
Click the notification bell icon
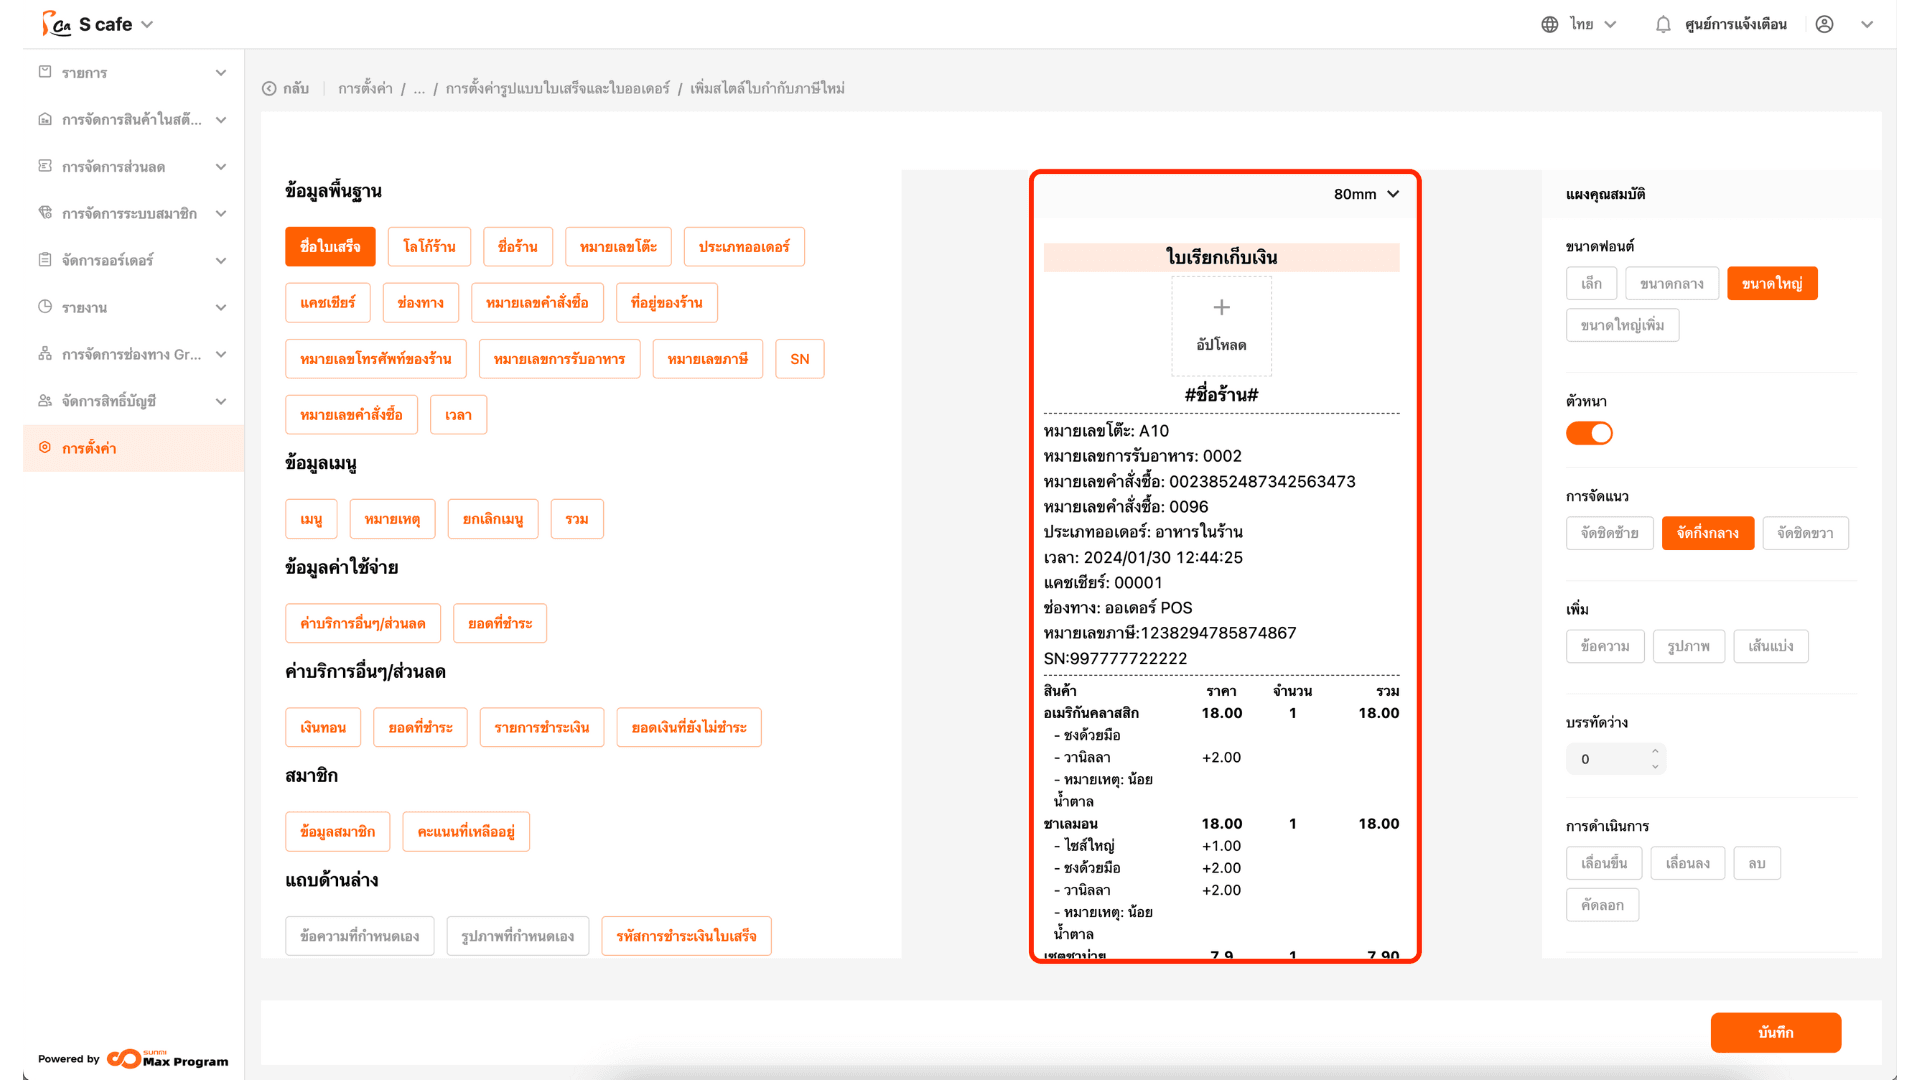[x=1663, y=24]
